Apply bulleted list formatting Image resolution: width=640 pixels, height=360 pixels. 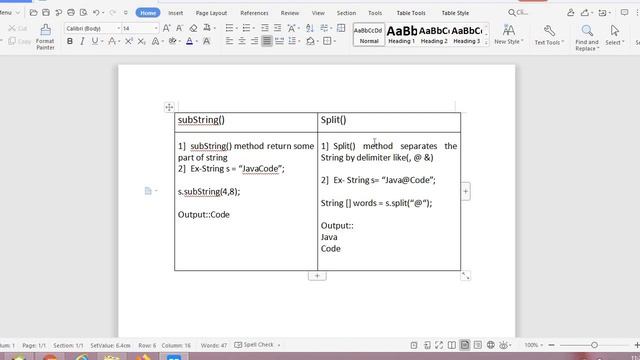click(x=229, y=28)
